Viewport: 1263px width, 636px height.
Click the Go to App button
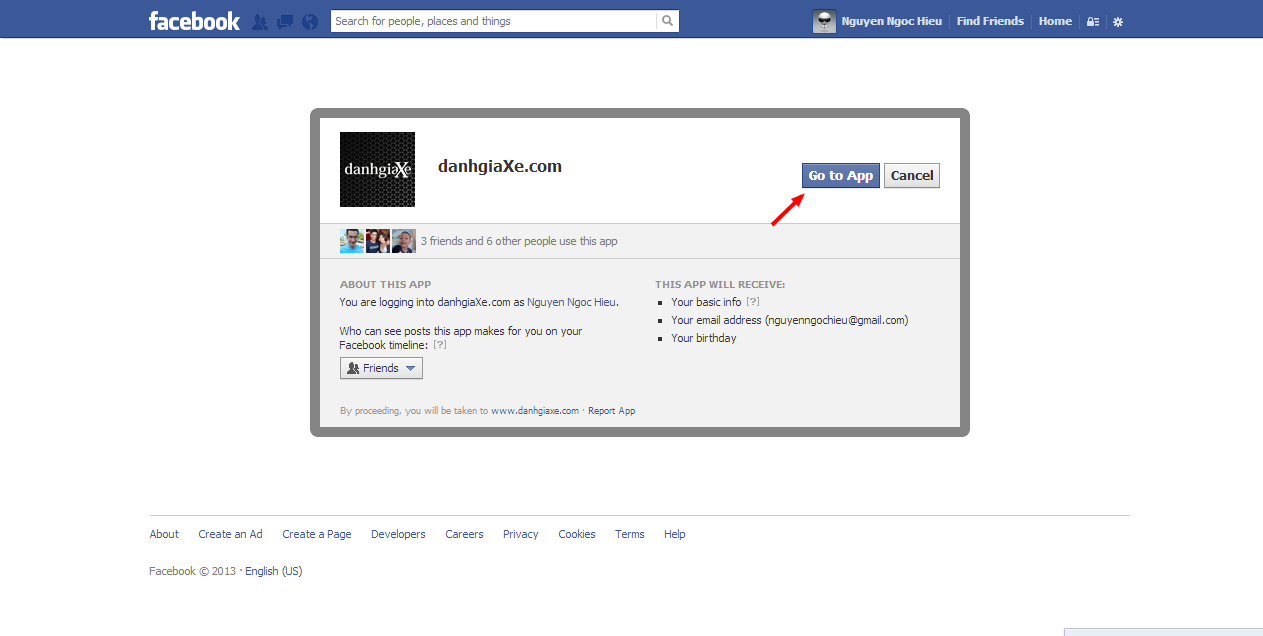840,176
